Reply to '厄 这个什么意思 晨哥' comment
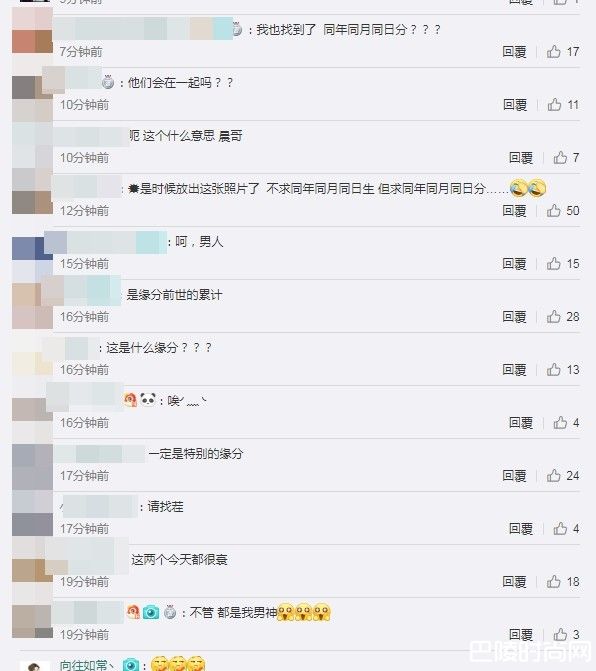This screenshot has width=596, height=671. (521, 158)
